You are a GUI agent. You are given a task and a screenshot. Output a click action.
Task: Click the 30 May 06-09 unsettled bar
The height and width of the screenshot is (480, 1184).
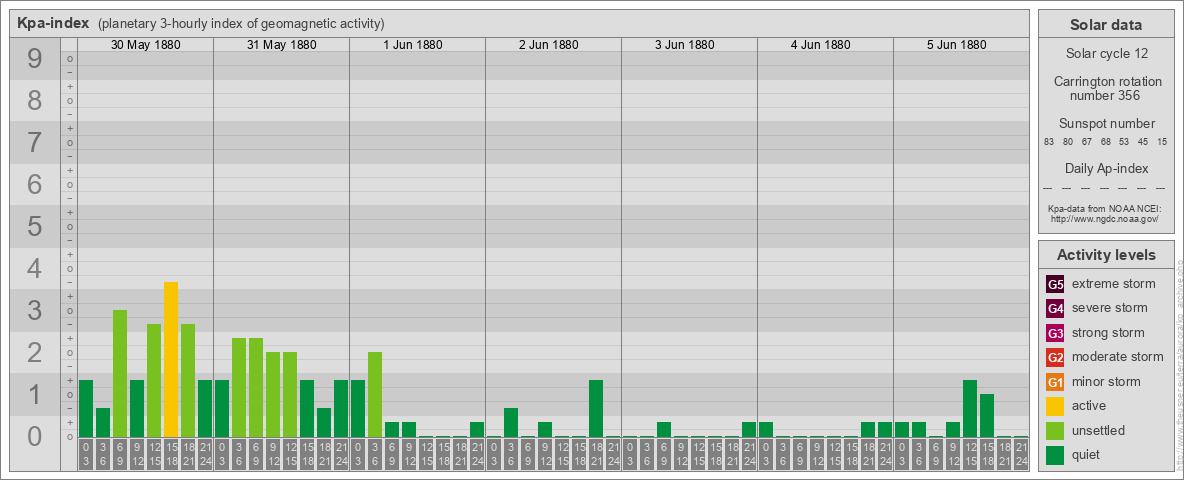(x=120, y=374)
